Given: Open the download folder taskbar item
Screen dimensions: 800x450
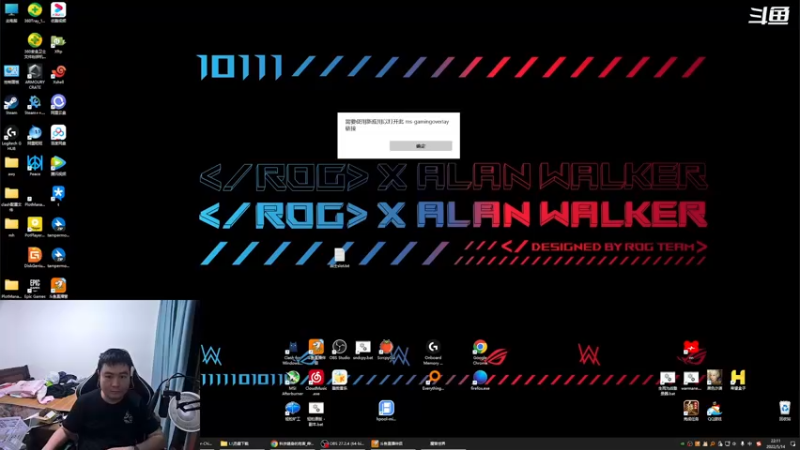Looking at the screenshot, I should (x=242, y=443).
